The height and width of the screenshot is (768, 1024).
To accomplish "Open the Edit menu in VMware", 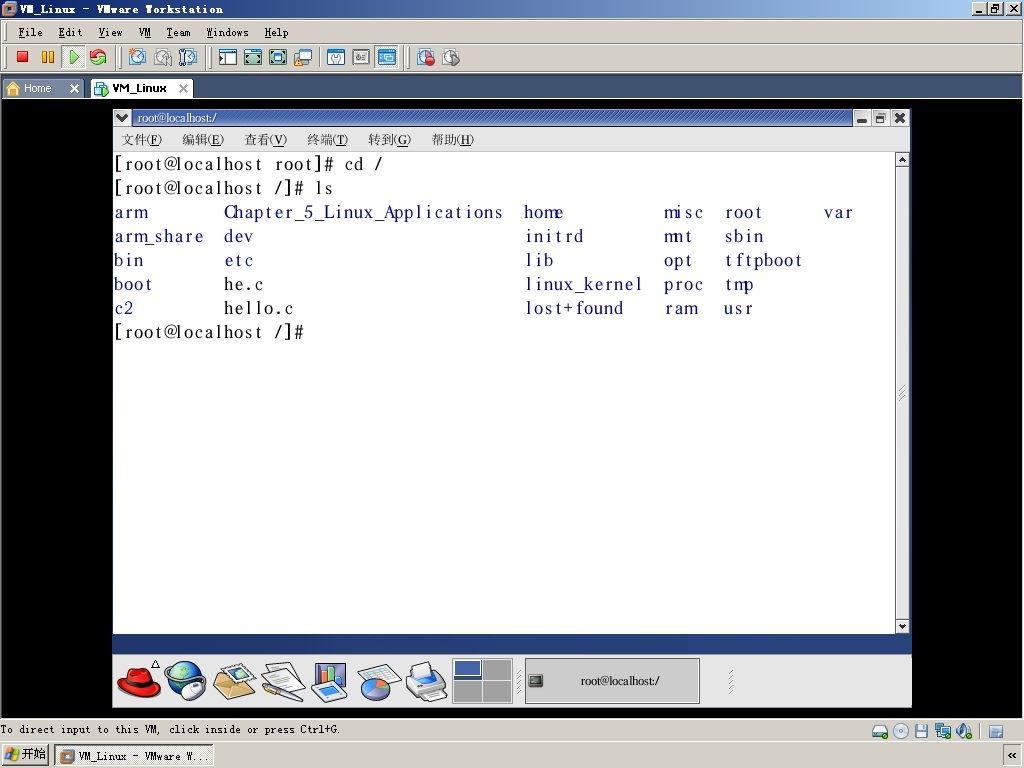I will [70, 33].
